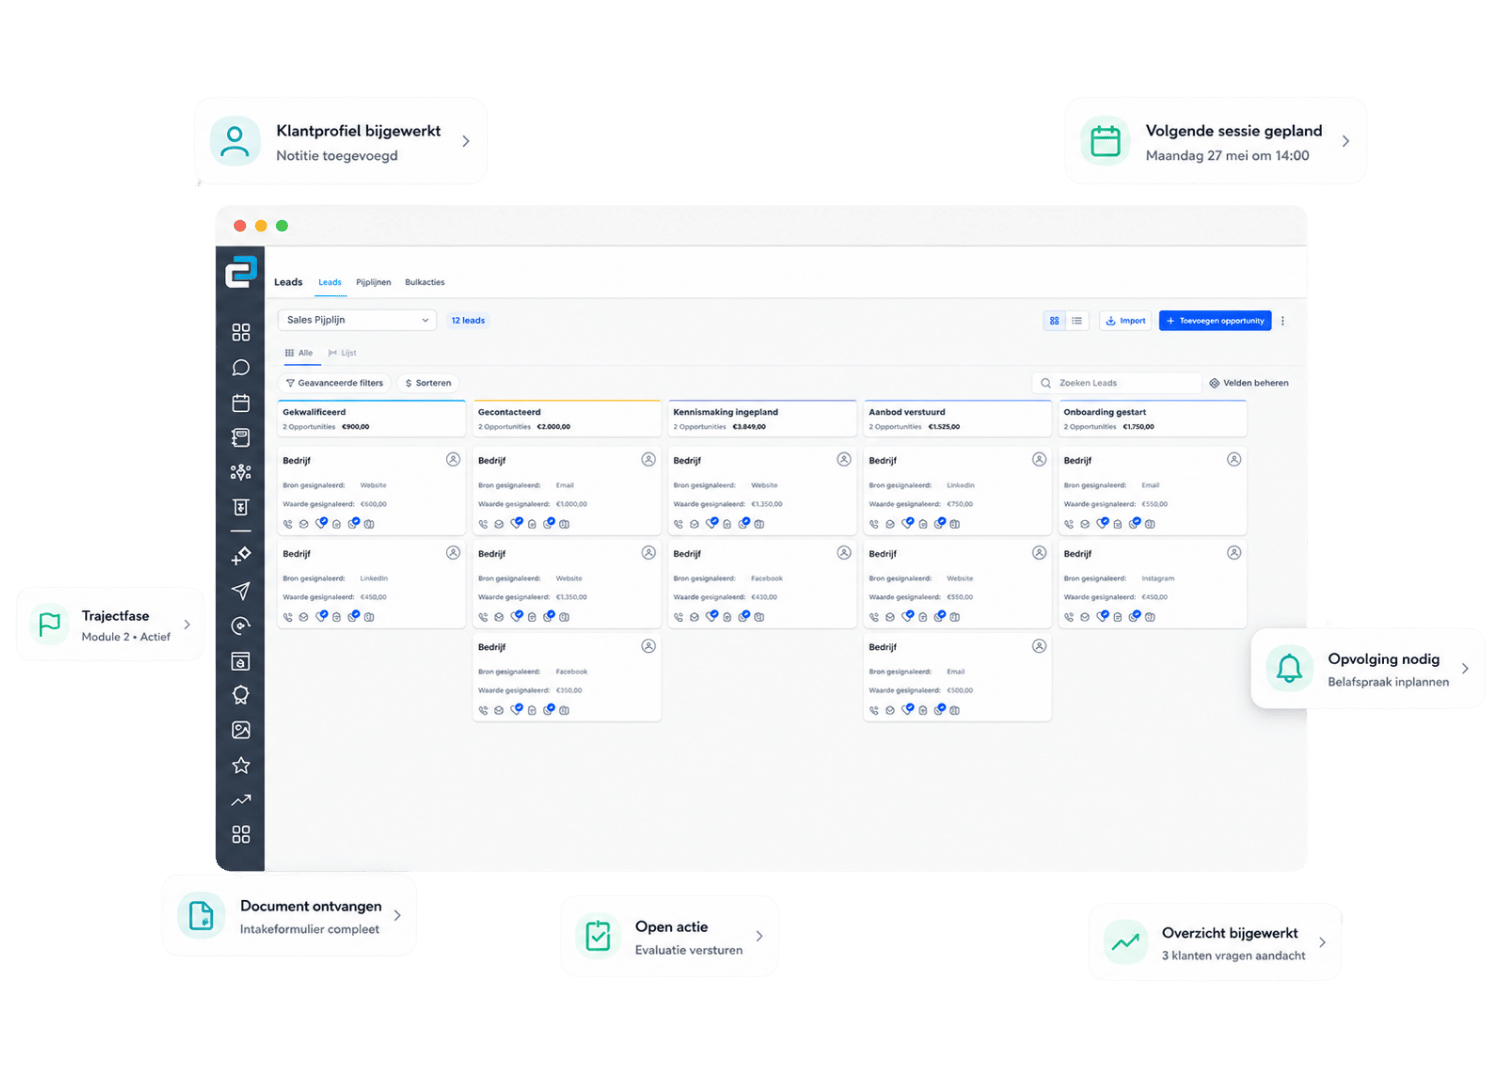The width and height of the screenshot is (1500, 1080).
Task: Select the Lijst view tab
Action: [342, 353]
